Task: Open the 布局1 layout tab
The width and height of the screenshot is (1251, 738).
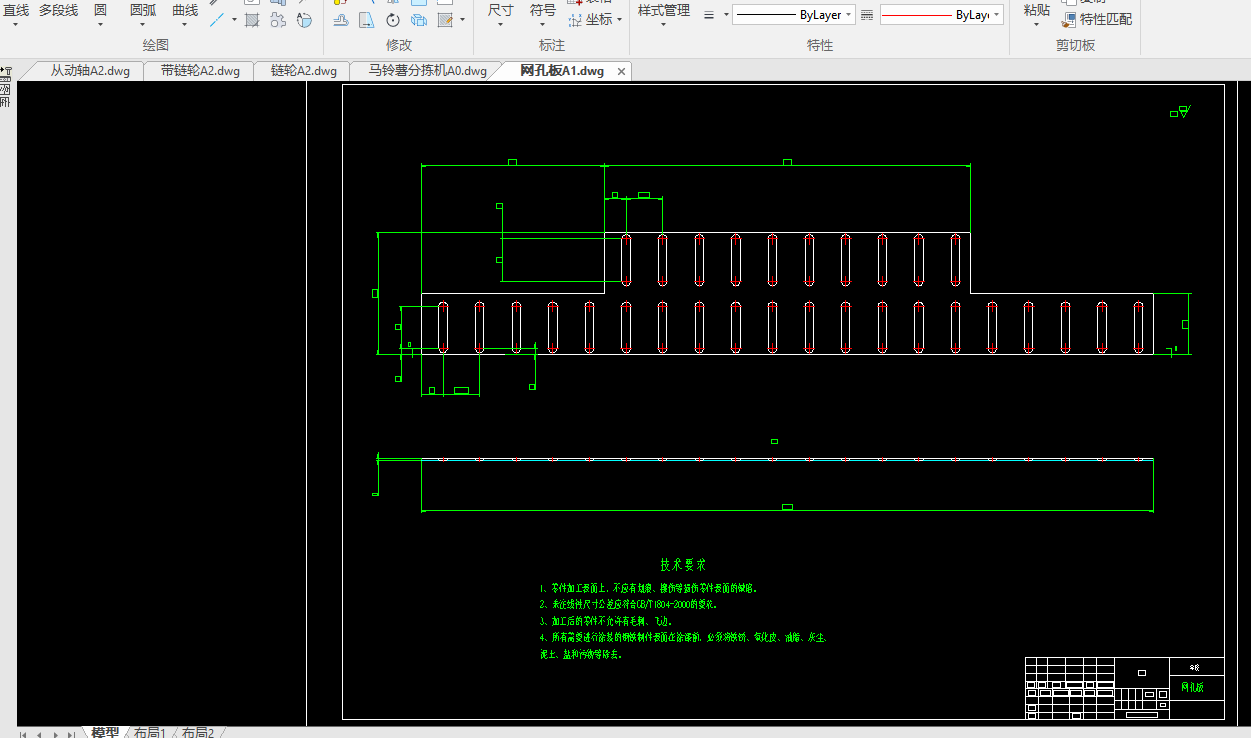Action: point(150,732)
